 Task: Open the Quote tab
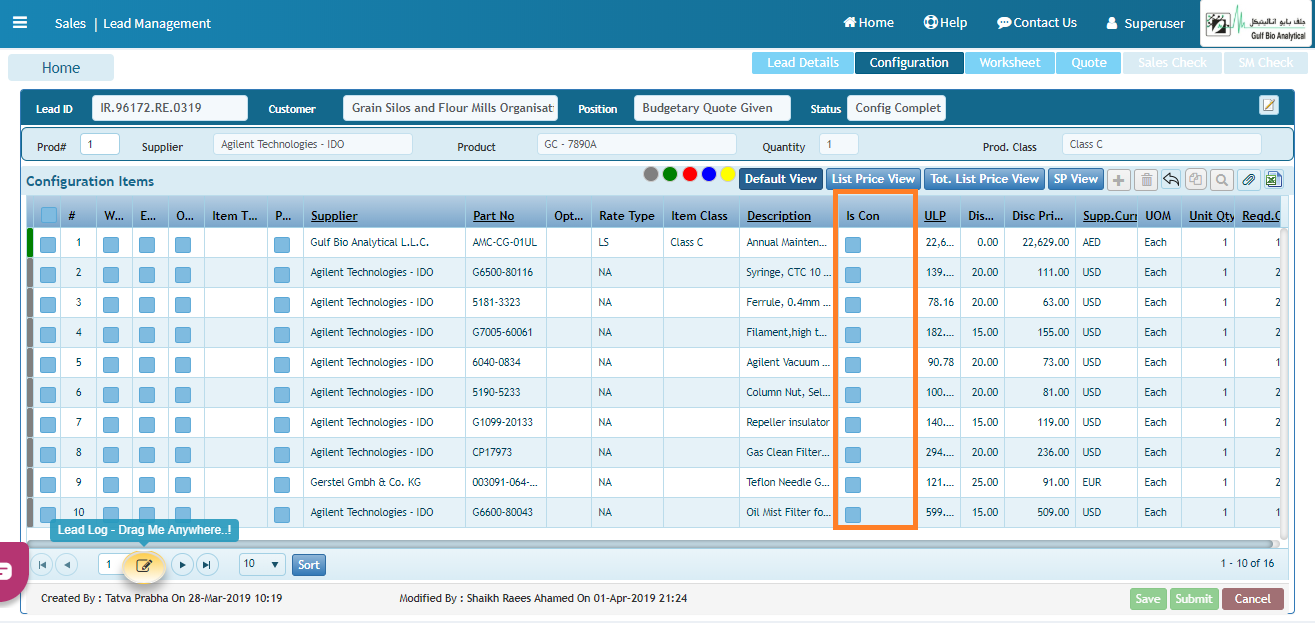(1089, 63)
